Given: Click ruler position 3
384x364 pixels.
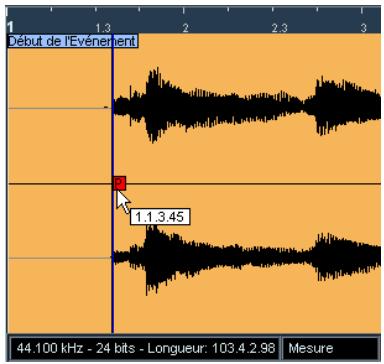Looking at the screenshot, I should pyautogui.click(x=364, y=28).
